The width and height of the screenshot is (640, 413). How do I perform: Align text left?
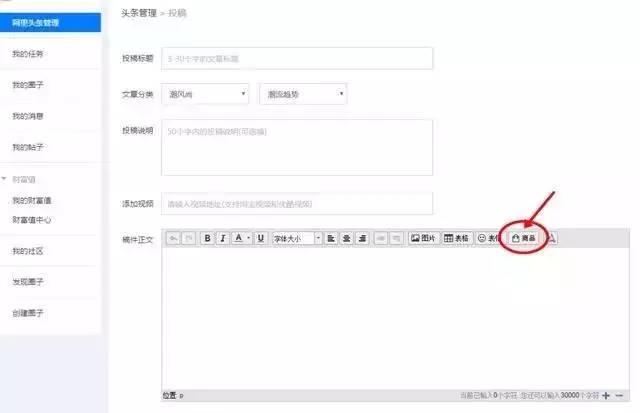(x=331, y=238)
